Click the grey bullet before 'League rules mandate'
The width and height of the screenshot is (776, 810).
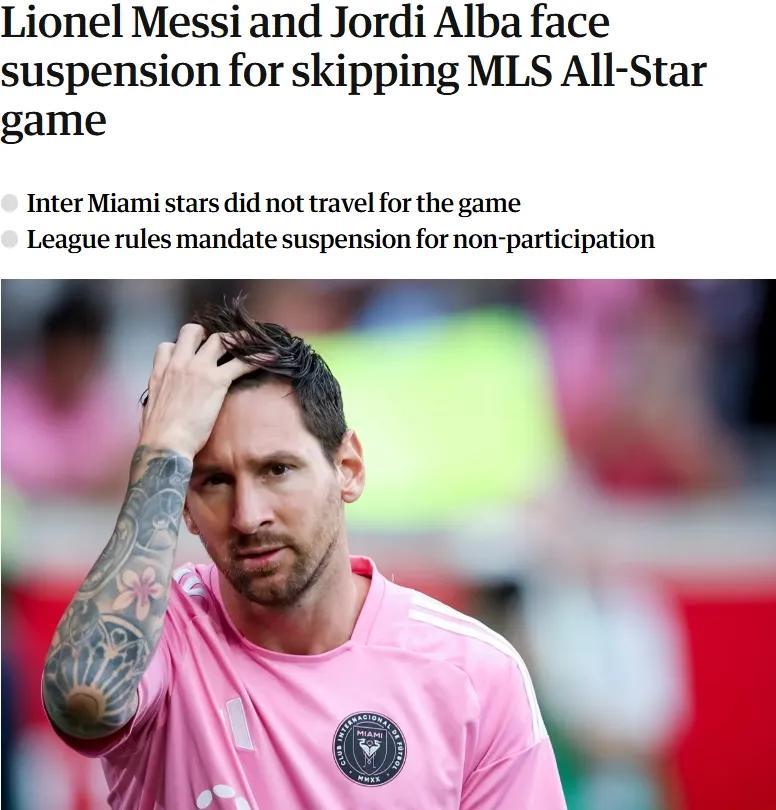9,239
